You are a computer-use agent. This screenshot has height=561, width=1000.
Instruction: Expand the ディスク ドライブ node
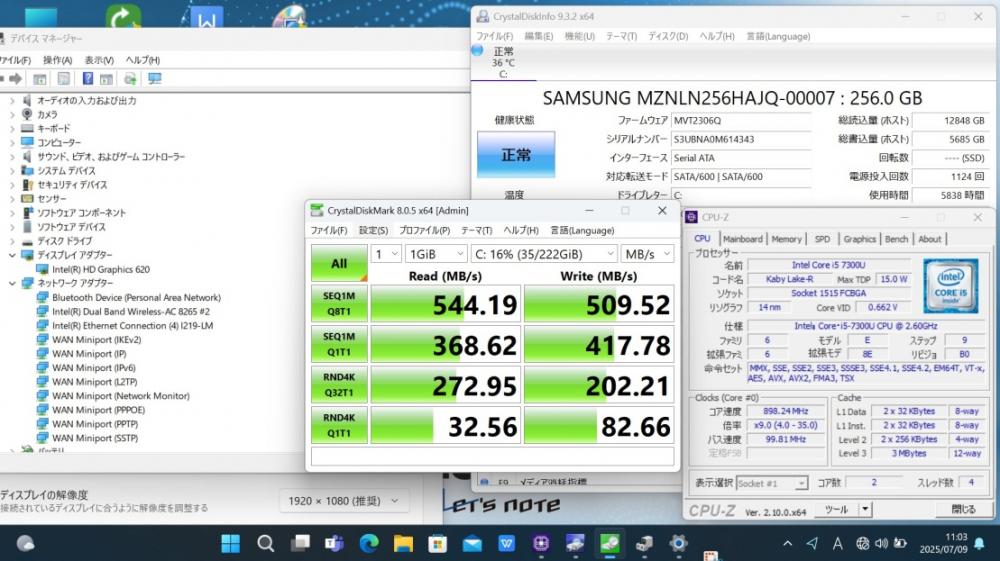(x=12, y=241)
